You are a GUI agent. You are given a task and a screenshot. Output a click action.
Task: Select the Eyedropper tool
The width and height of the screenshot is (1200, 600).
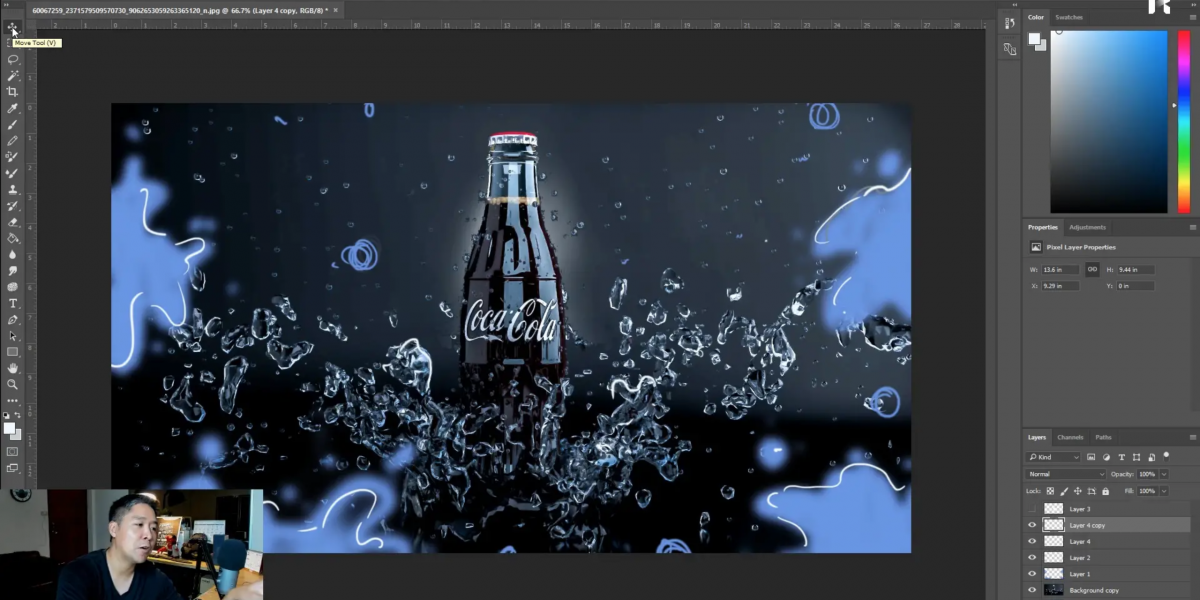click(x=13, y=108)
